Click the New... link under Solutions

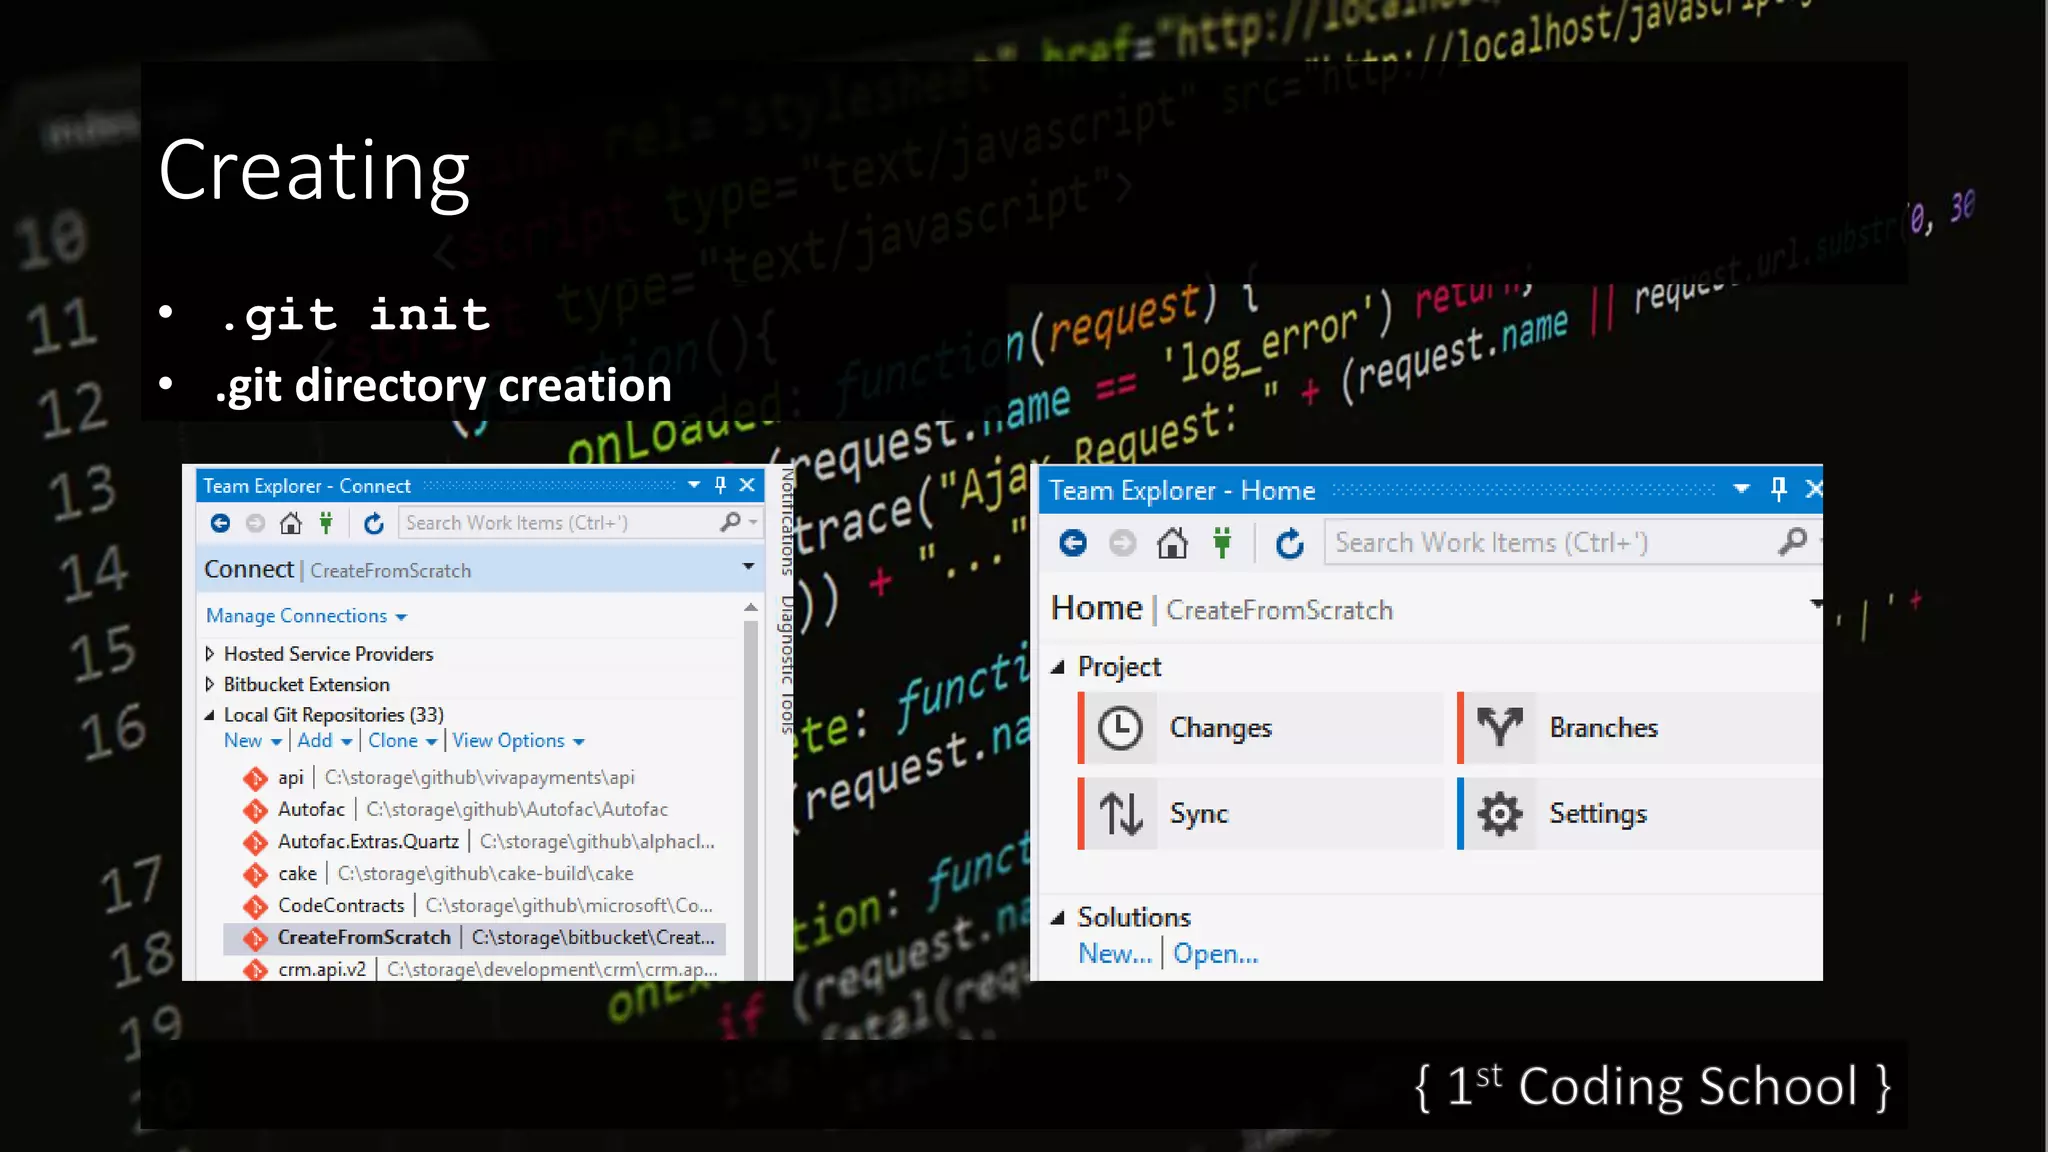(x=1114, y=954)
